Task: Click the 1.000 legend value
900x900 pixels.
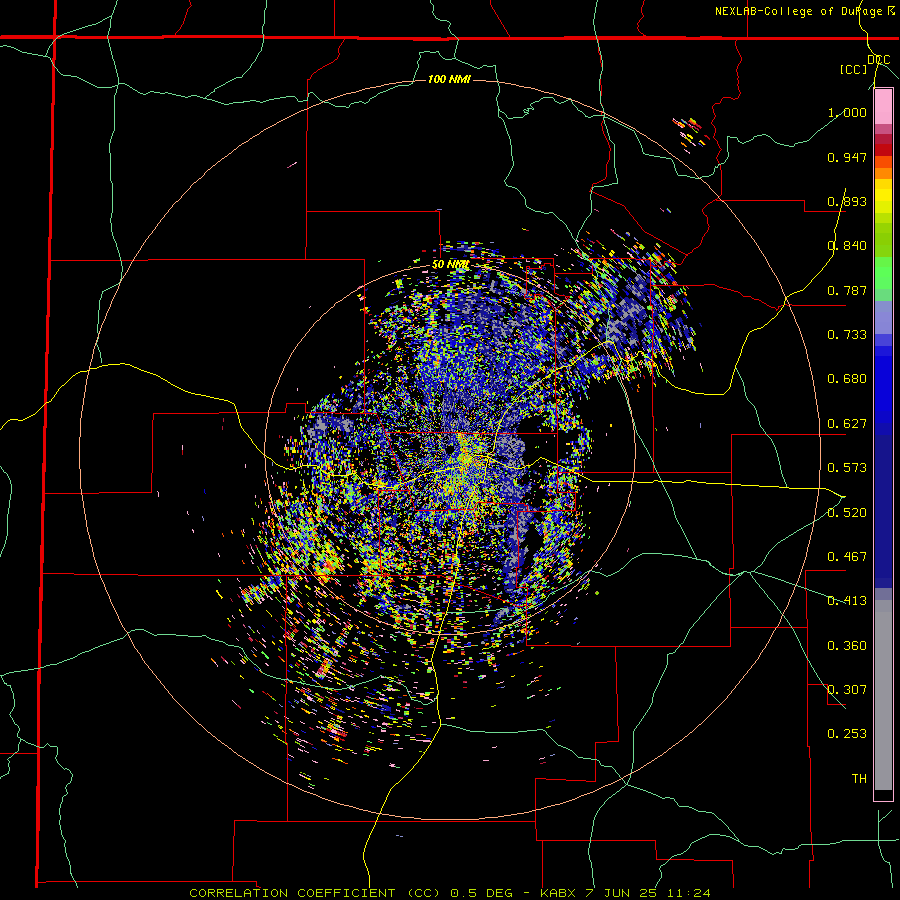Action: coord(847,112)
